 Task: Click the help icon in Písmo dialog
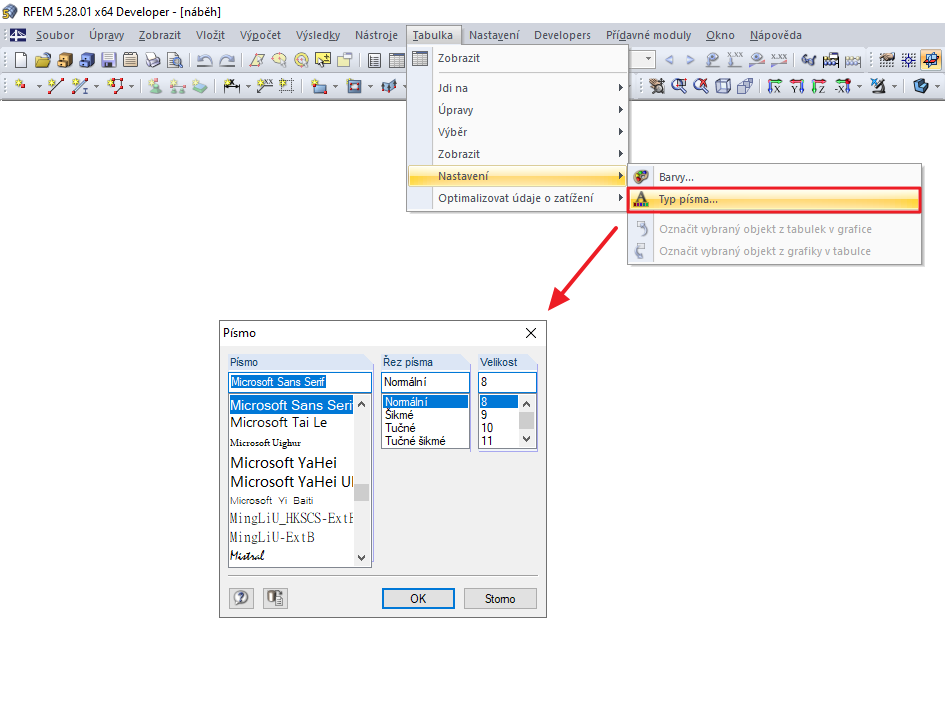tap(241, 598)
